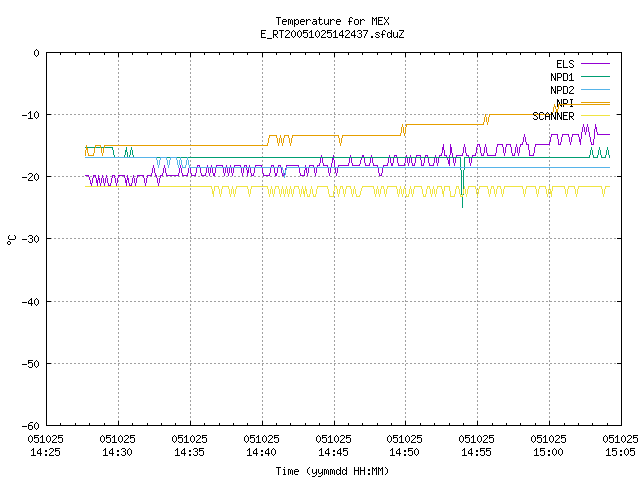Image resolution: width=640 pixels, height=480 pixels.
Task: Select the NPI legend label
Action: (x=565, y=103)
